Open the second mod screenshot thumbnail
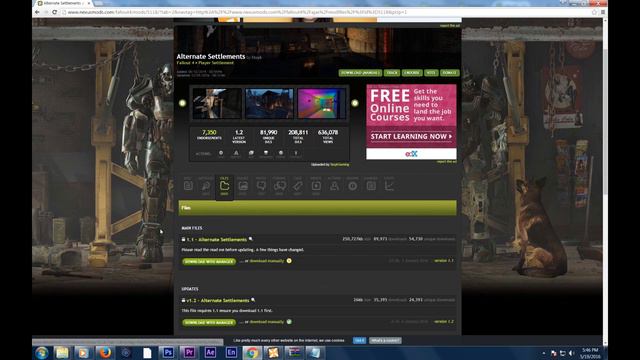The image size is (640, 360). 269,104
